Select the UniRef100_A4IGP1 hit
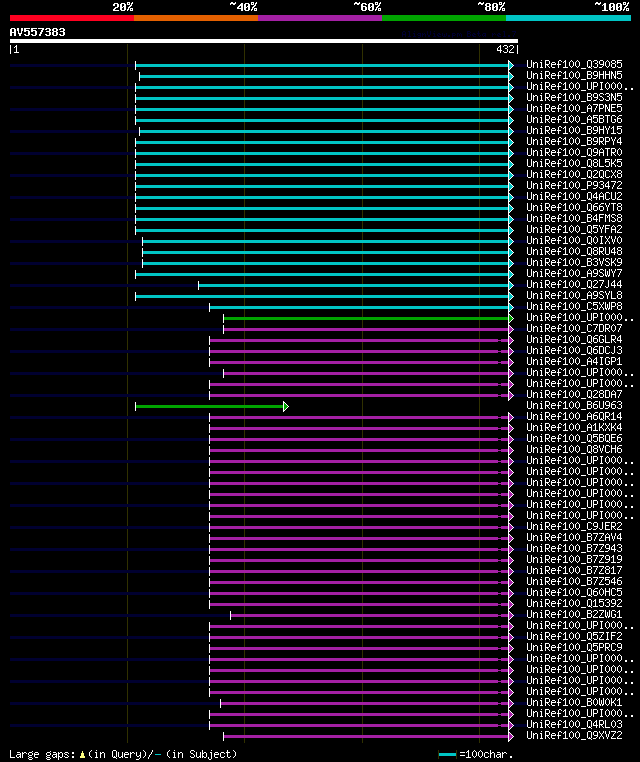The height and width of the screenshot is (762, 640). 574,362
